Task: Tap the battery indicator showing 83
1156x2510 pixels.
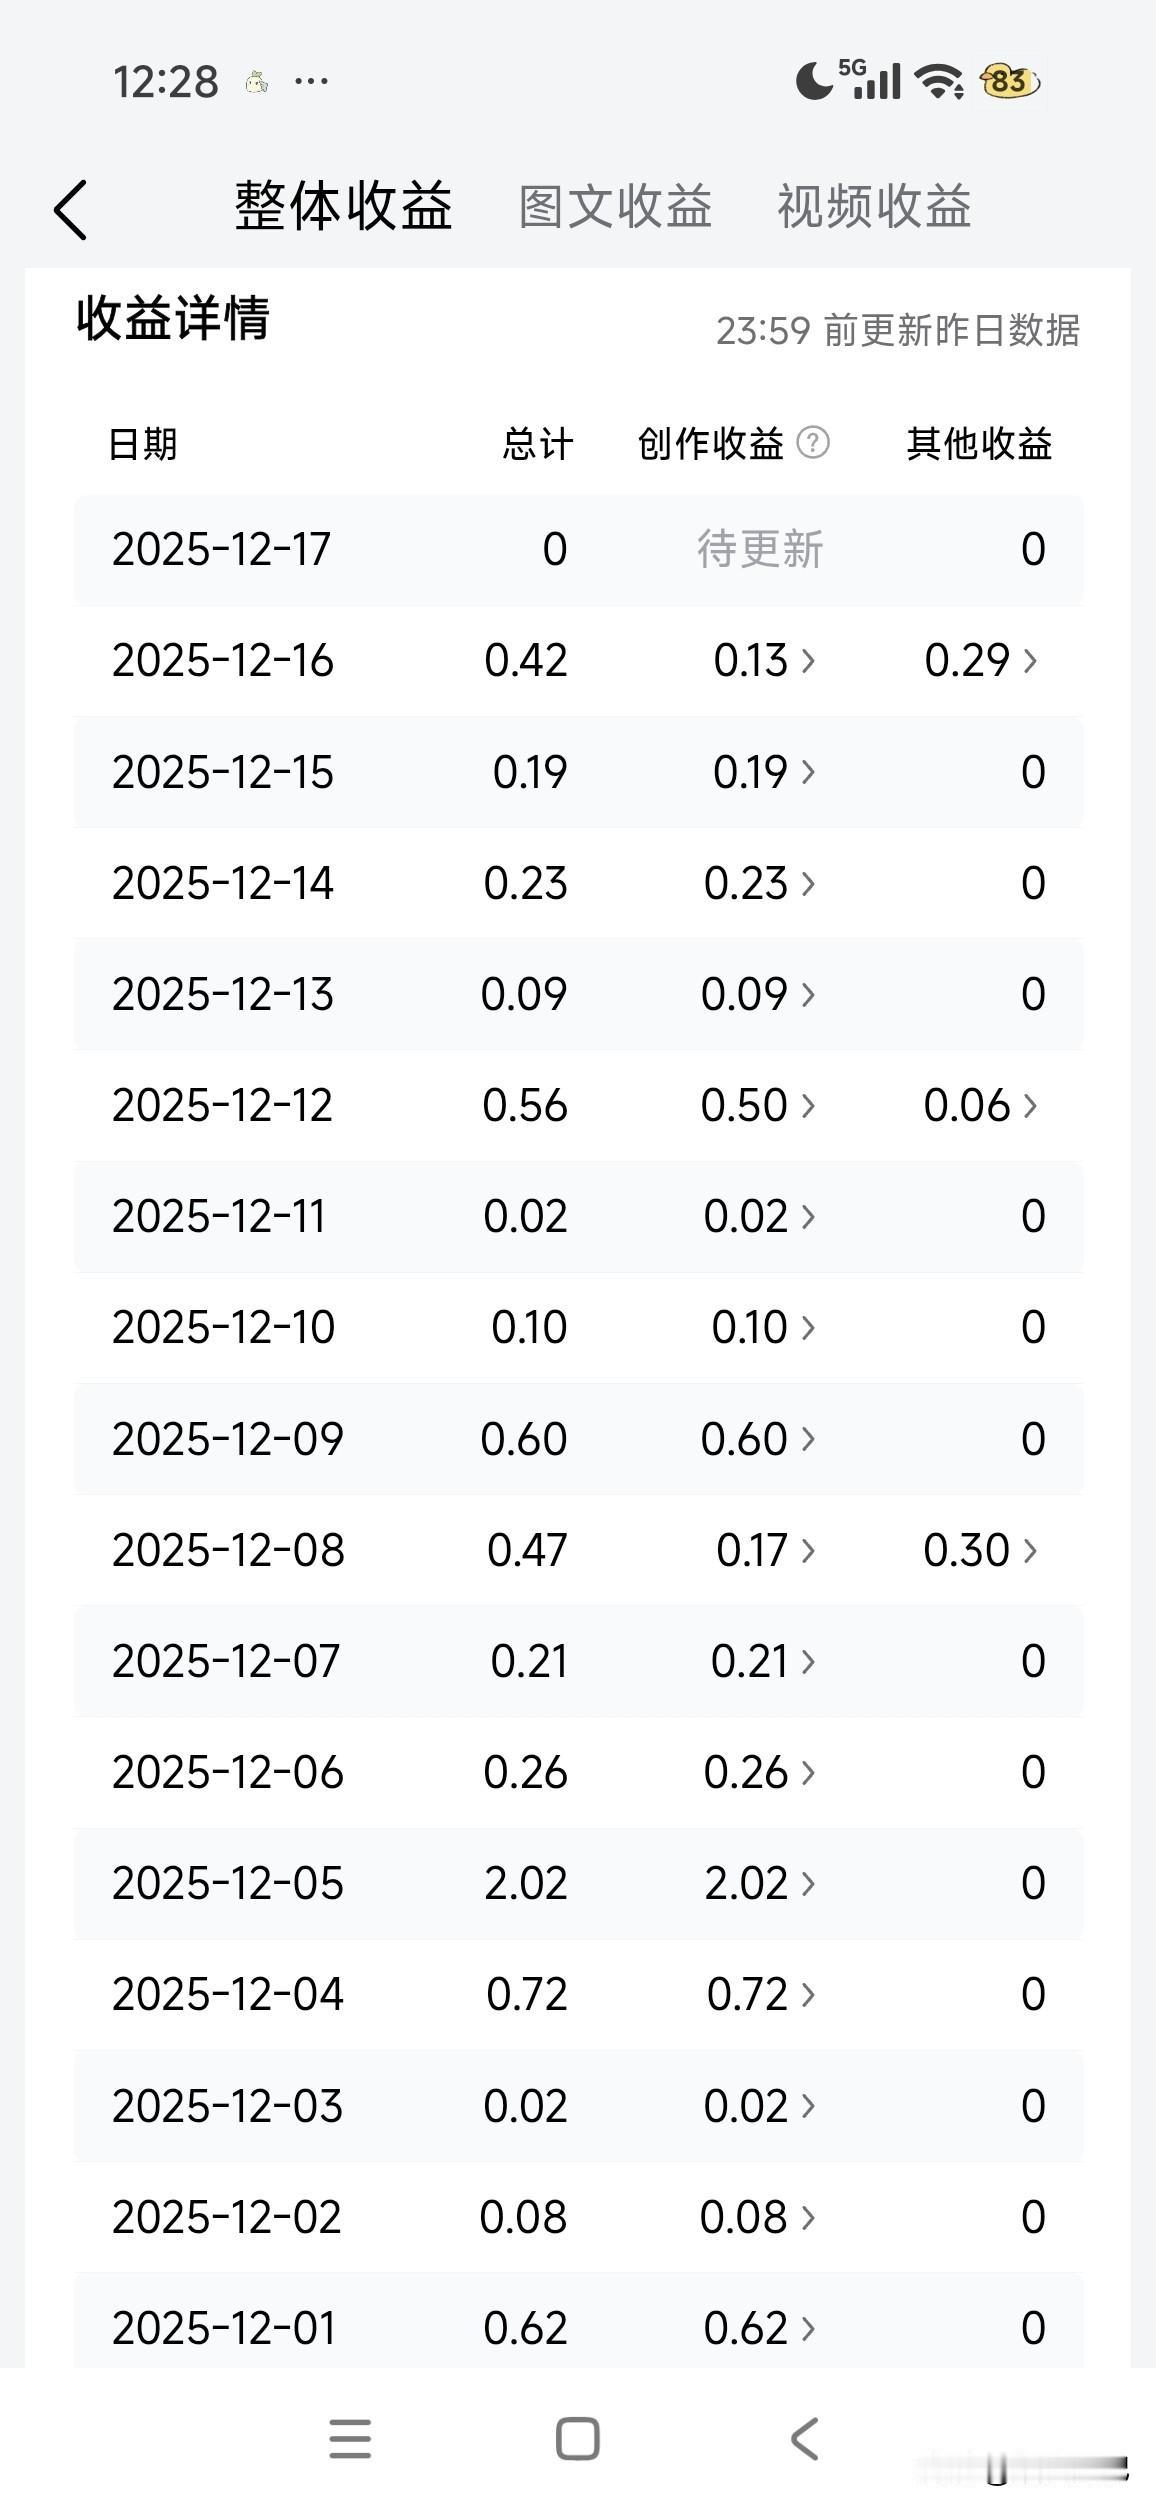Action: tap(1009, 81)
